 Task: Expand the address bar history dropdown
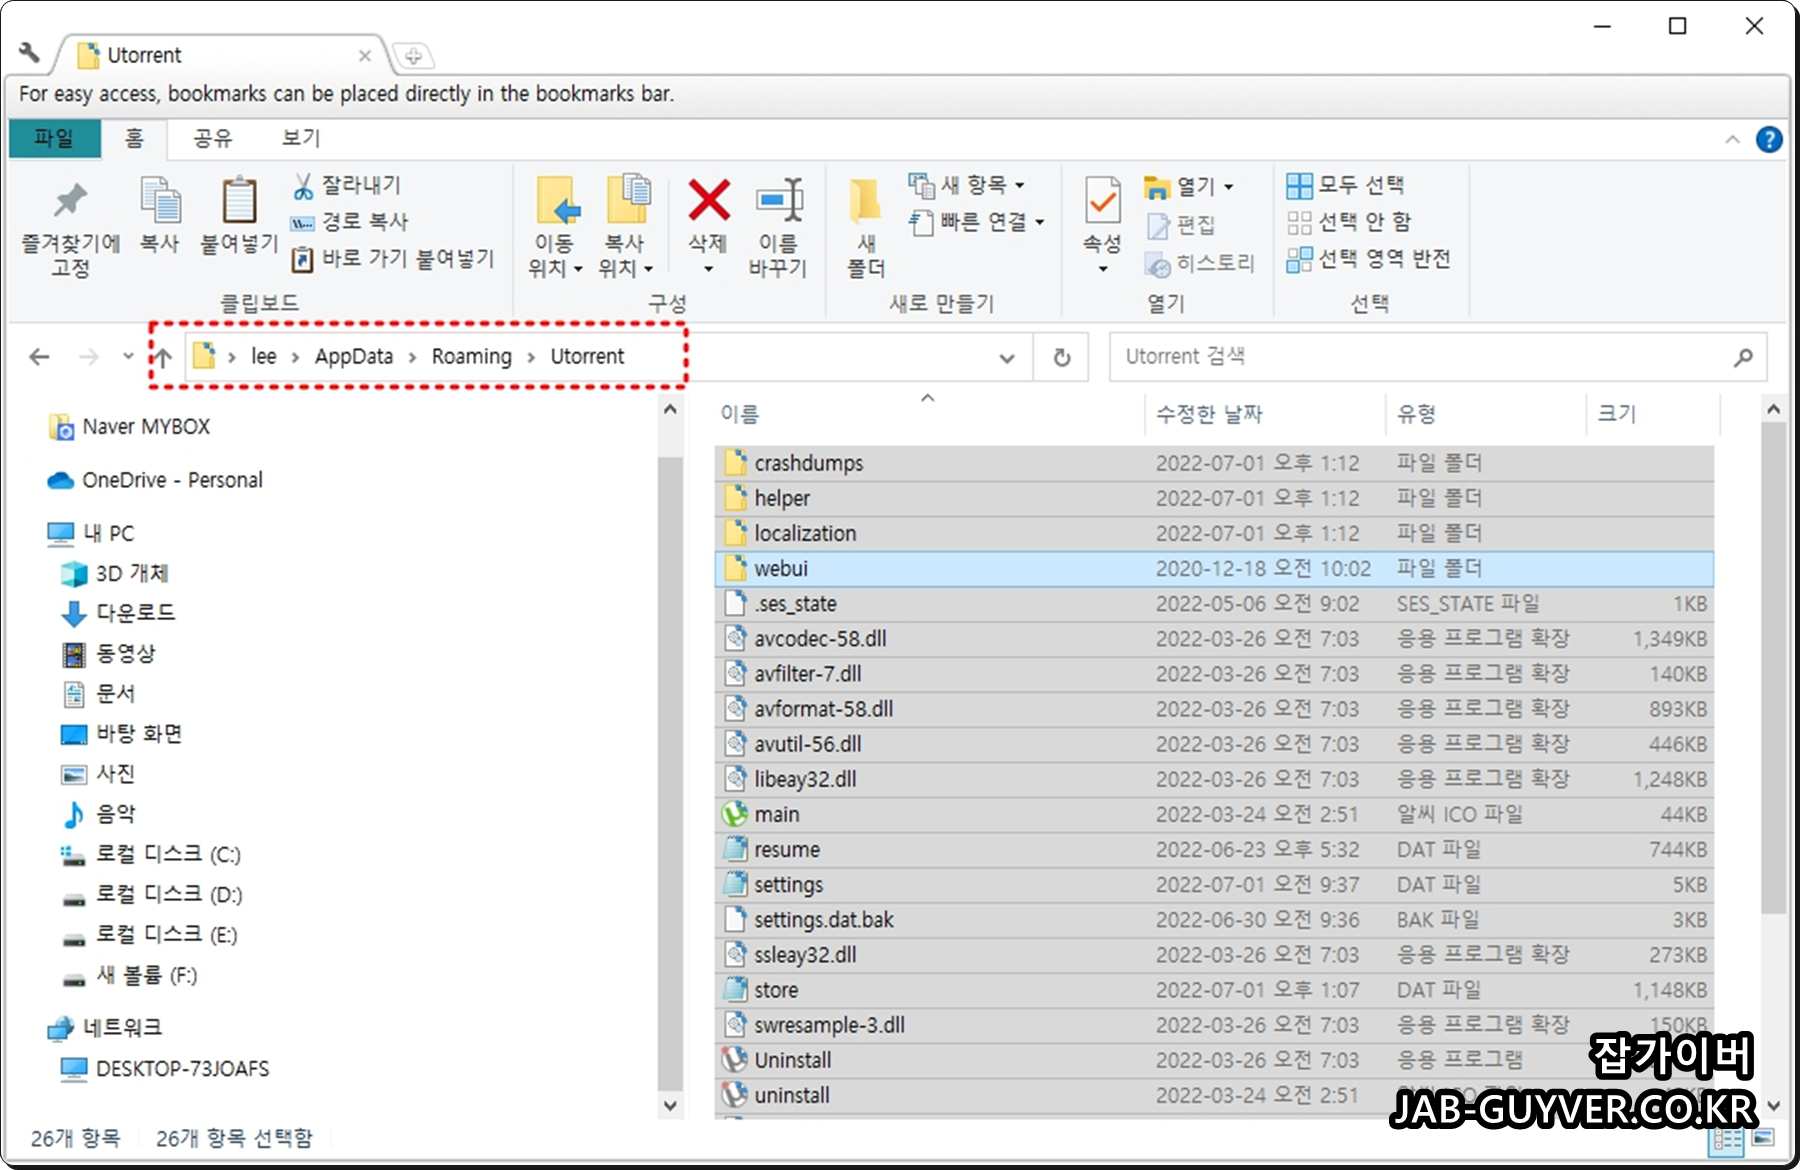tap(1007, 358)
